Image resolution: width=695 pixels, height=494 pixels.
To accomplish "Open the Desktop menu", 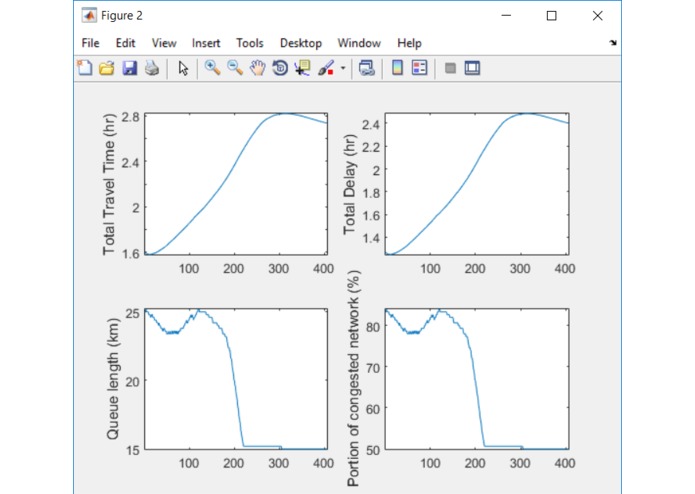I will pos(301,43).
